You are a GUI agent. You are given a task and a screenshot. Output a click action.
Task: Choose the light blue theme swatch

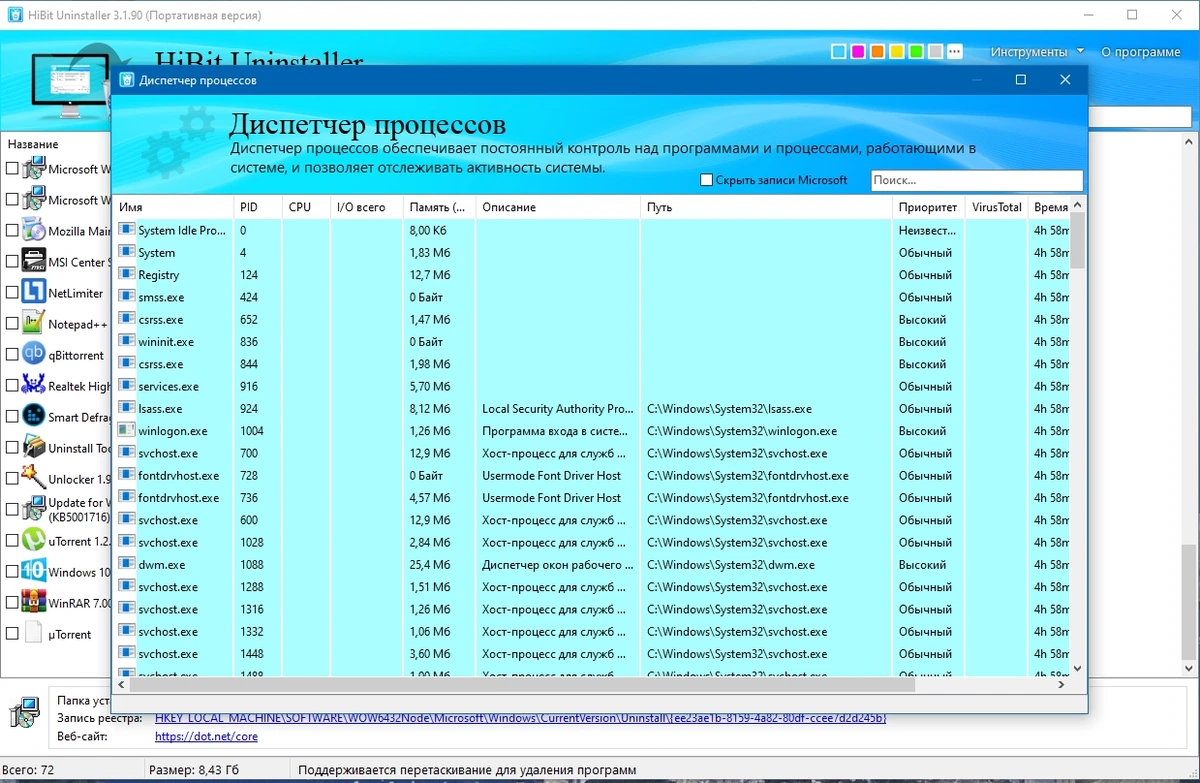click(x=839, y=52)
